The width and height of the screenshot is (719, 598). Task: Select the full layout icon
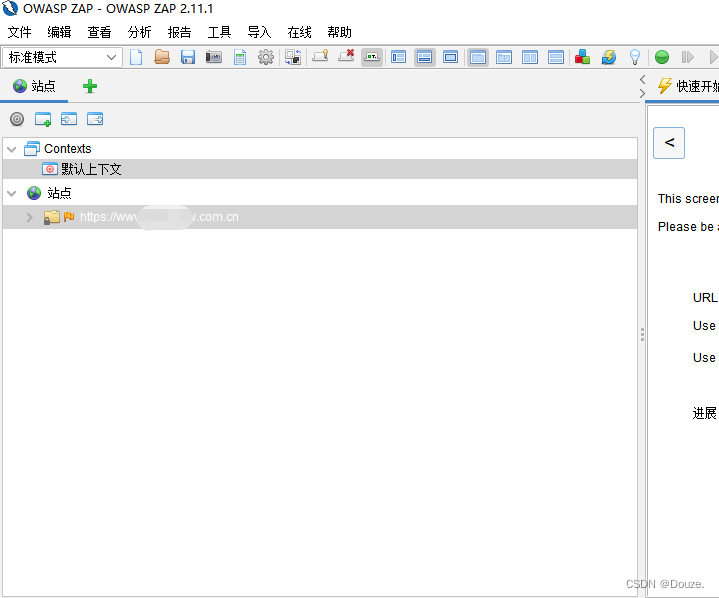[x=451, y=57]
